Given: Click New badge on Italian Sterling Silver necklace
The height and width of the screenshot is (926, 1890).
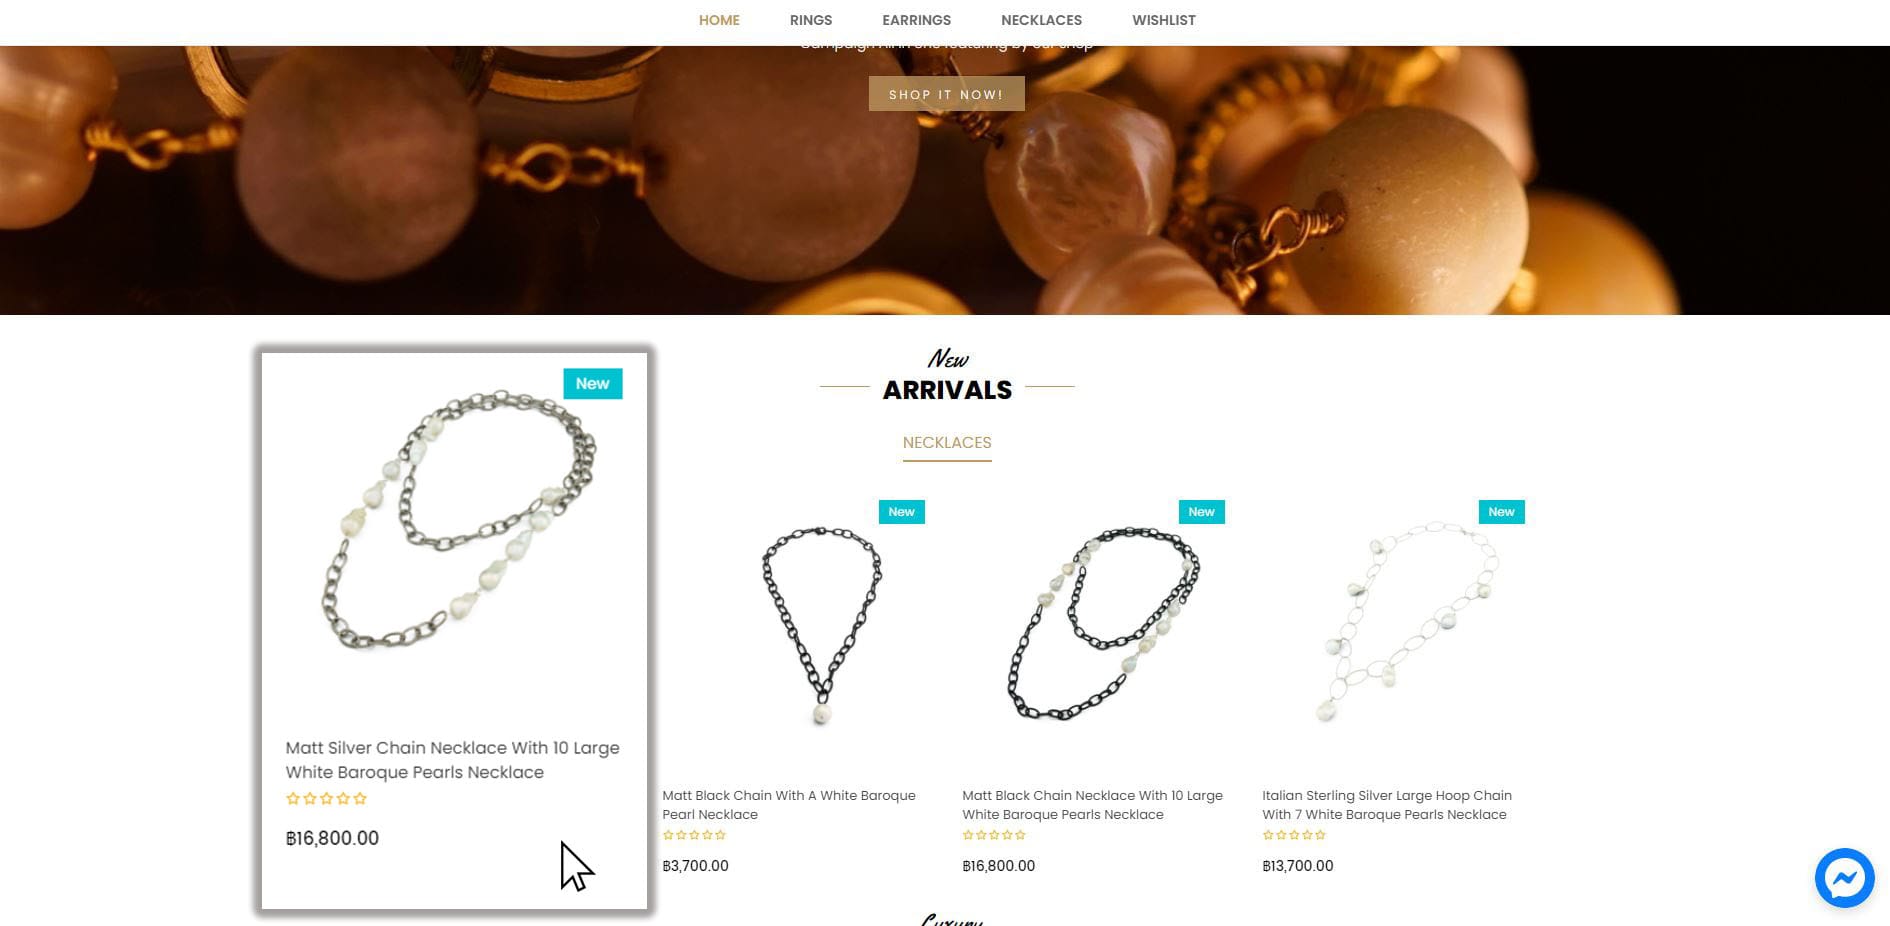Looking at the screenshot, I should click(x=1501, y=512).
